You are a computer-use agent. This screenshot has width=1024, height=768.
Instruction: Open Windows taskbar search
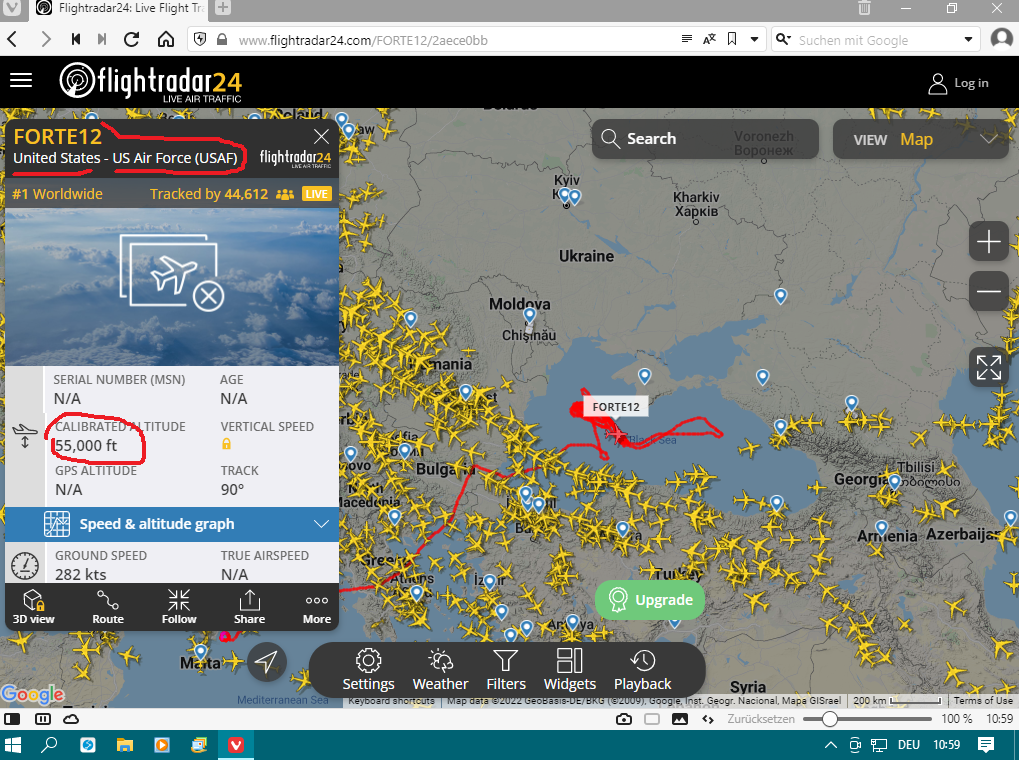click(x=49, y=745)
